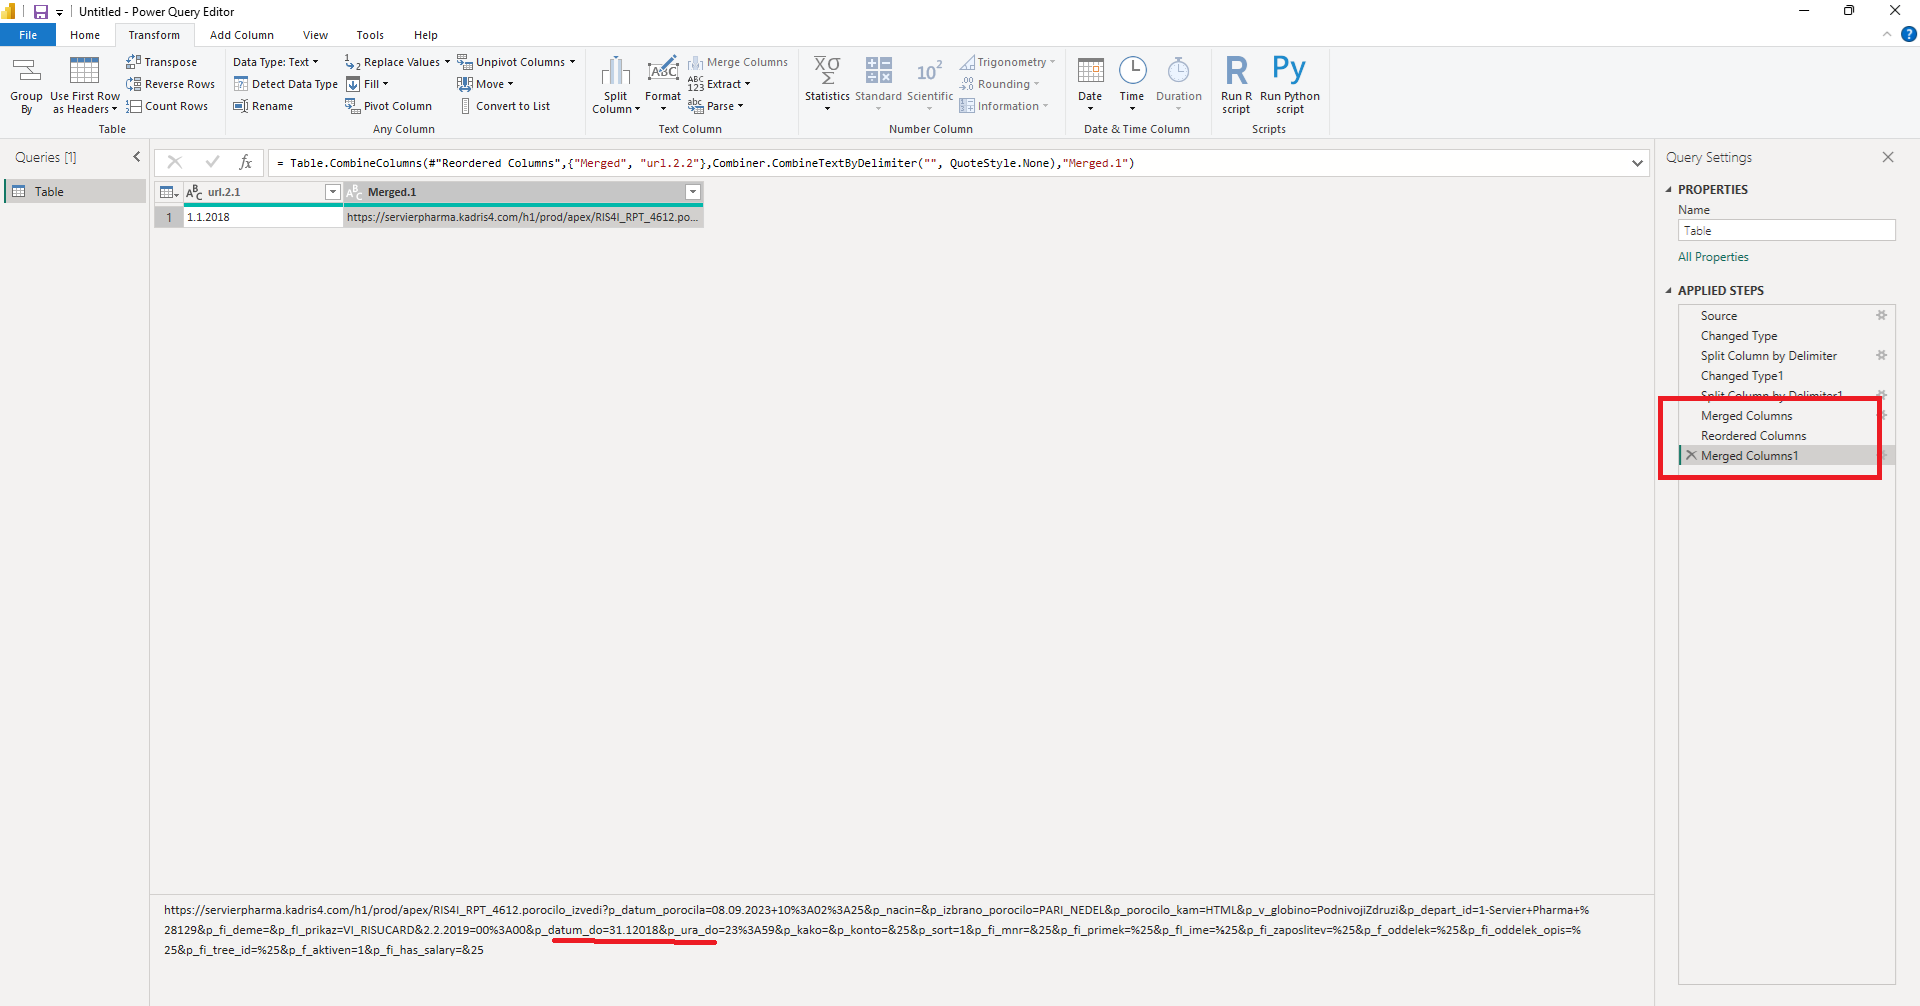Select the Changed Type step
This screenshot has height=1006, width=1920.
1785,336
